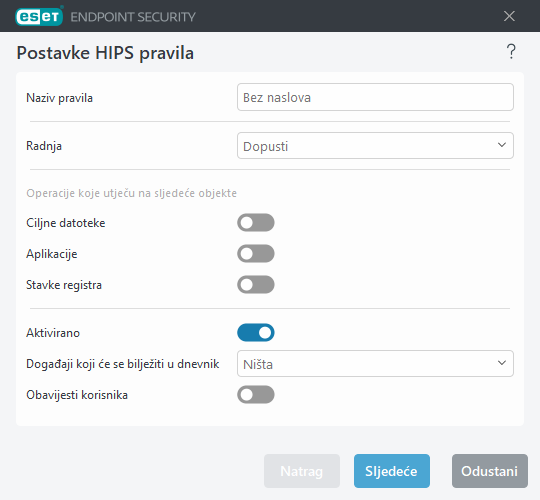Expand the logging dropdown showing Ništa

click(375, 364)
